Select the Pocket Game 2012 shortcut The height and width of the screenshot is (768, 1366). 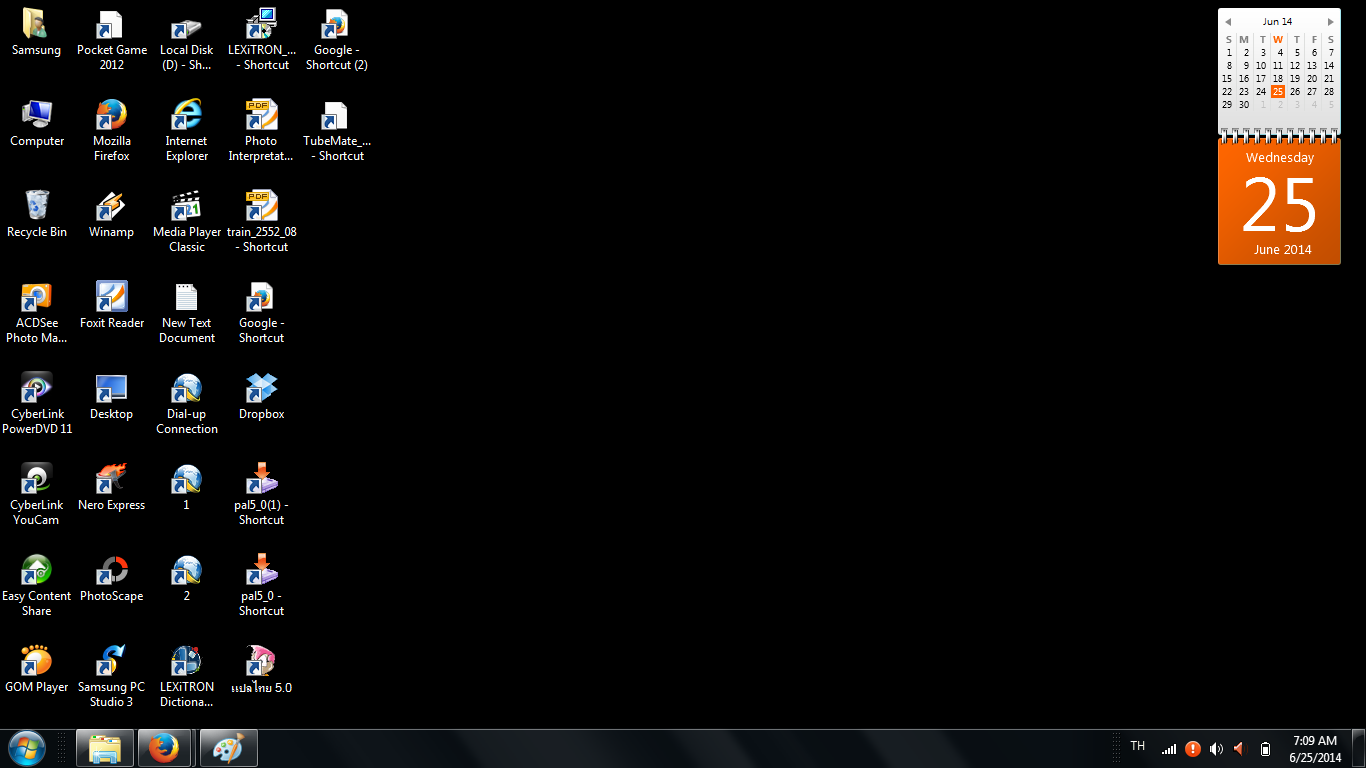(112, 40)
